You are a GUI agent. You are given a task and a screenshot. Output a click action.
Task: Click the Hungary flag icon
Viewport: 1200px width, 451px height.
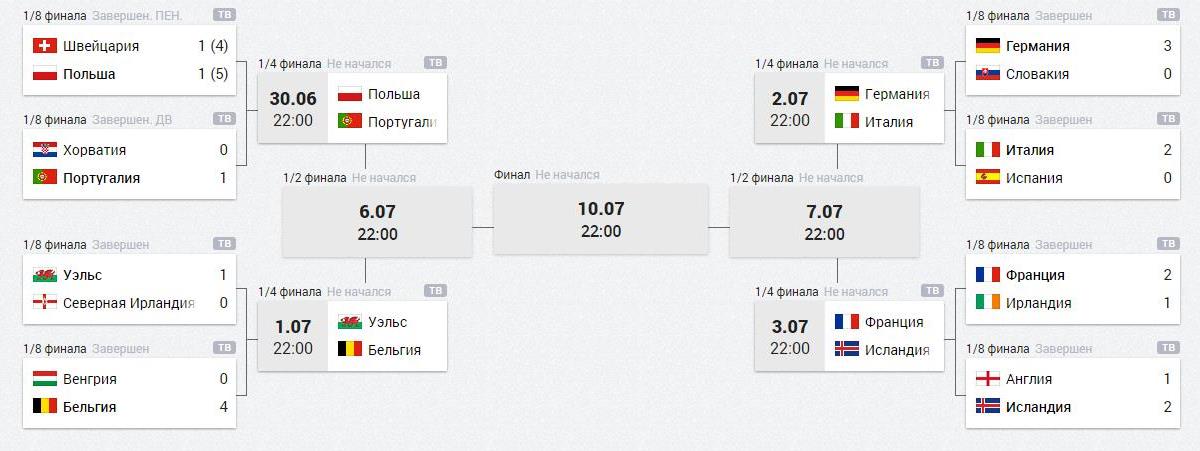pyautogui.click(x=45, y=379)
